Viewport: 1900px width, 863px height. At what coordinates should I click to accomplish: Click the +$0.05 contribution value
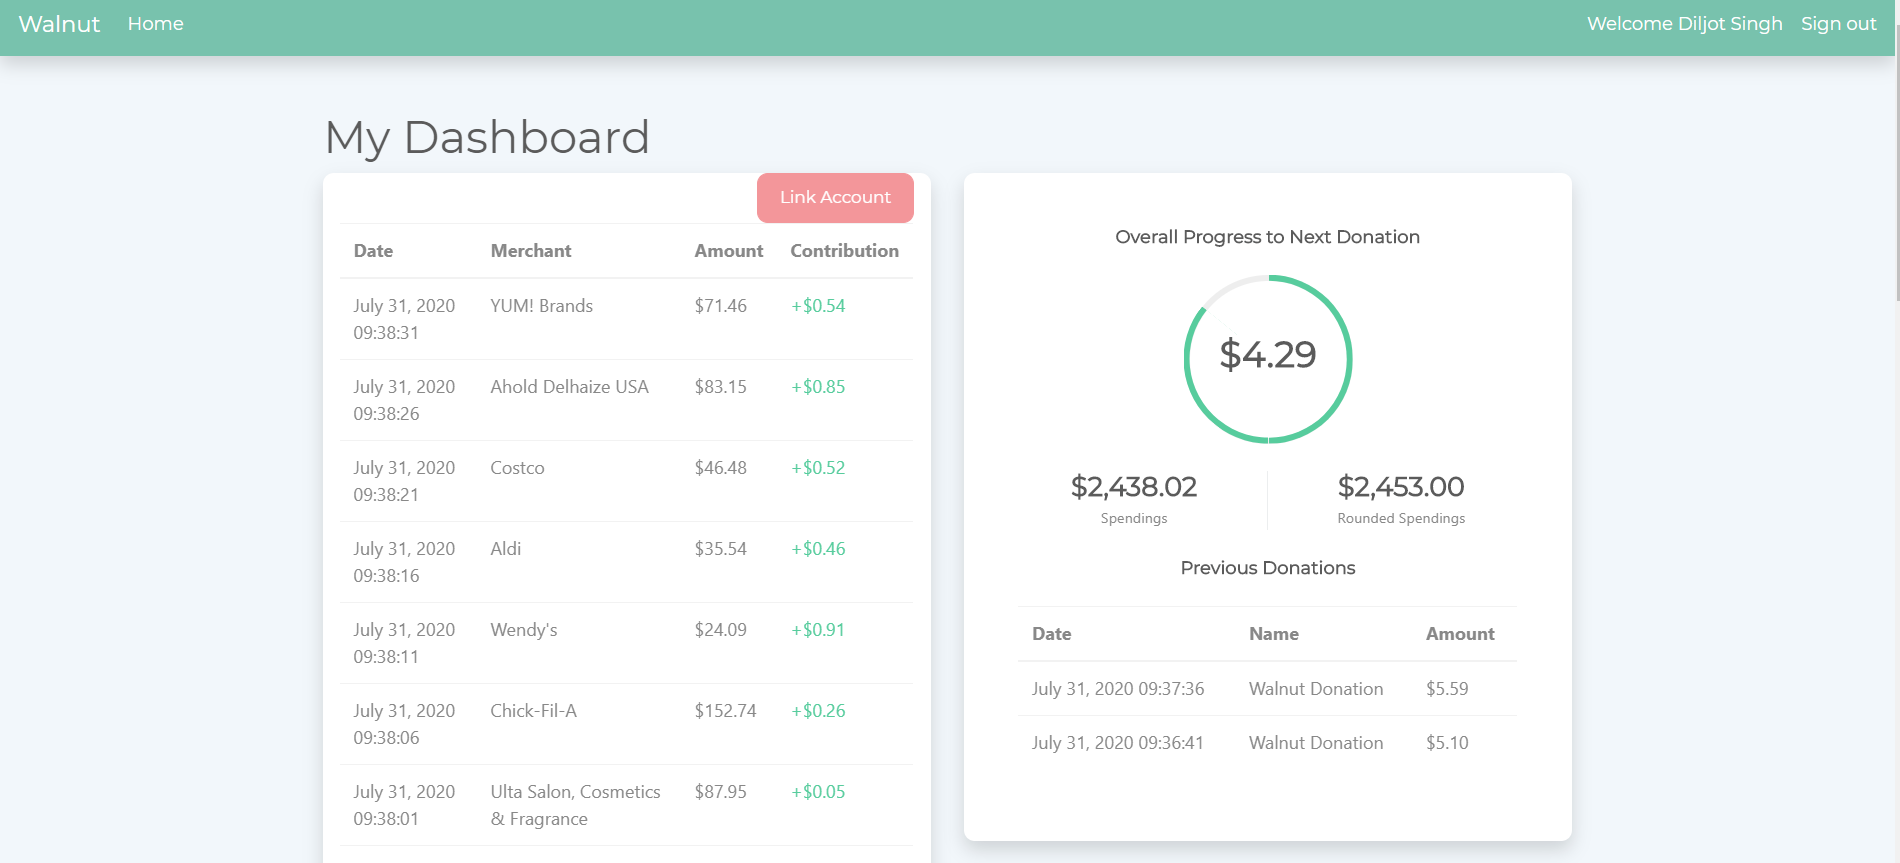818,792
